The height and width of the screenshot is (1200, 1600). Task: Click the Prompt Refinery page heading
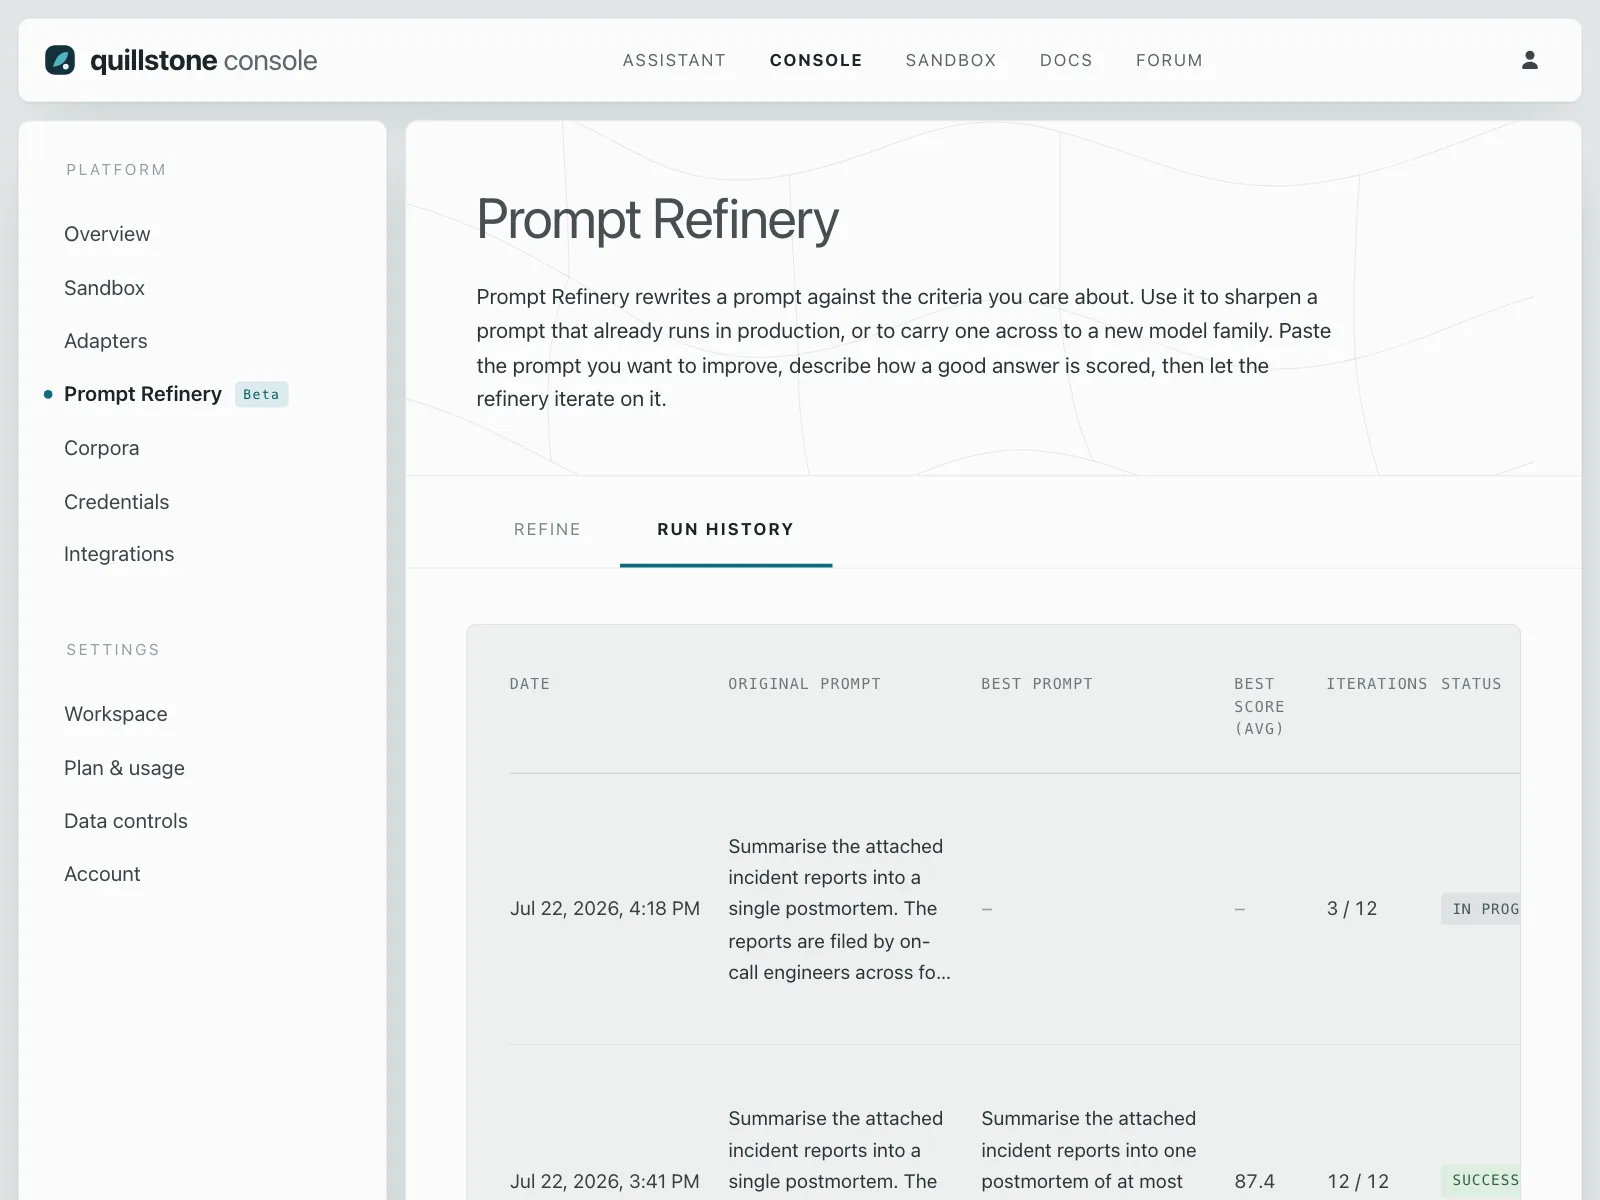tap(657, 220)
